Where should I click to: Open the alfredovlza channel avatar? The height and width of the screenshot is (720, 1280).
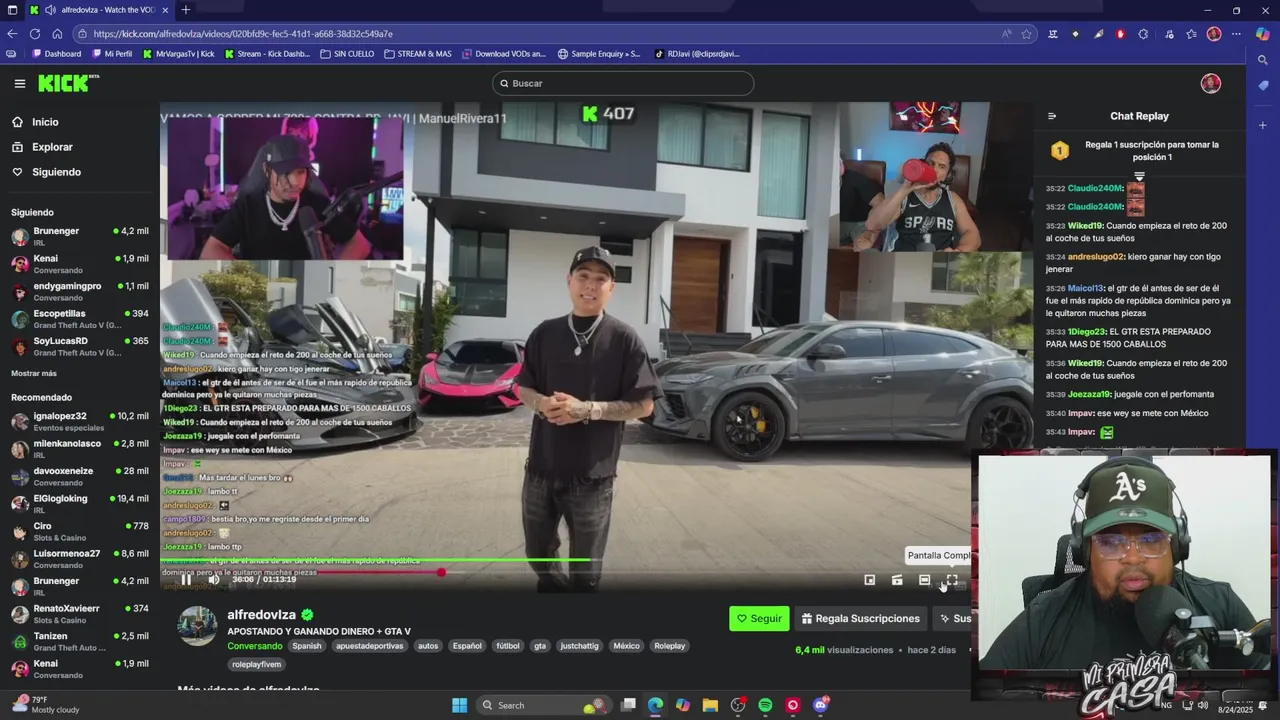pos(198,626)
